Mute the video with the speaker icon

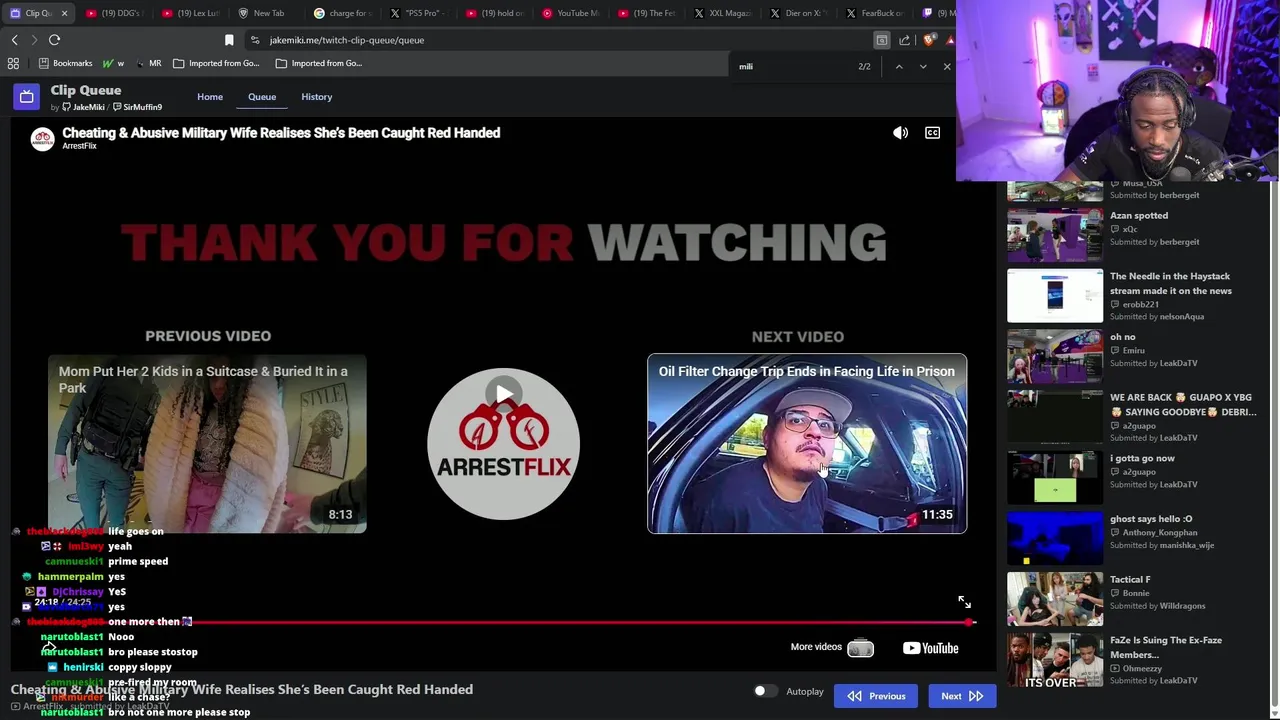(900, 133)
